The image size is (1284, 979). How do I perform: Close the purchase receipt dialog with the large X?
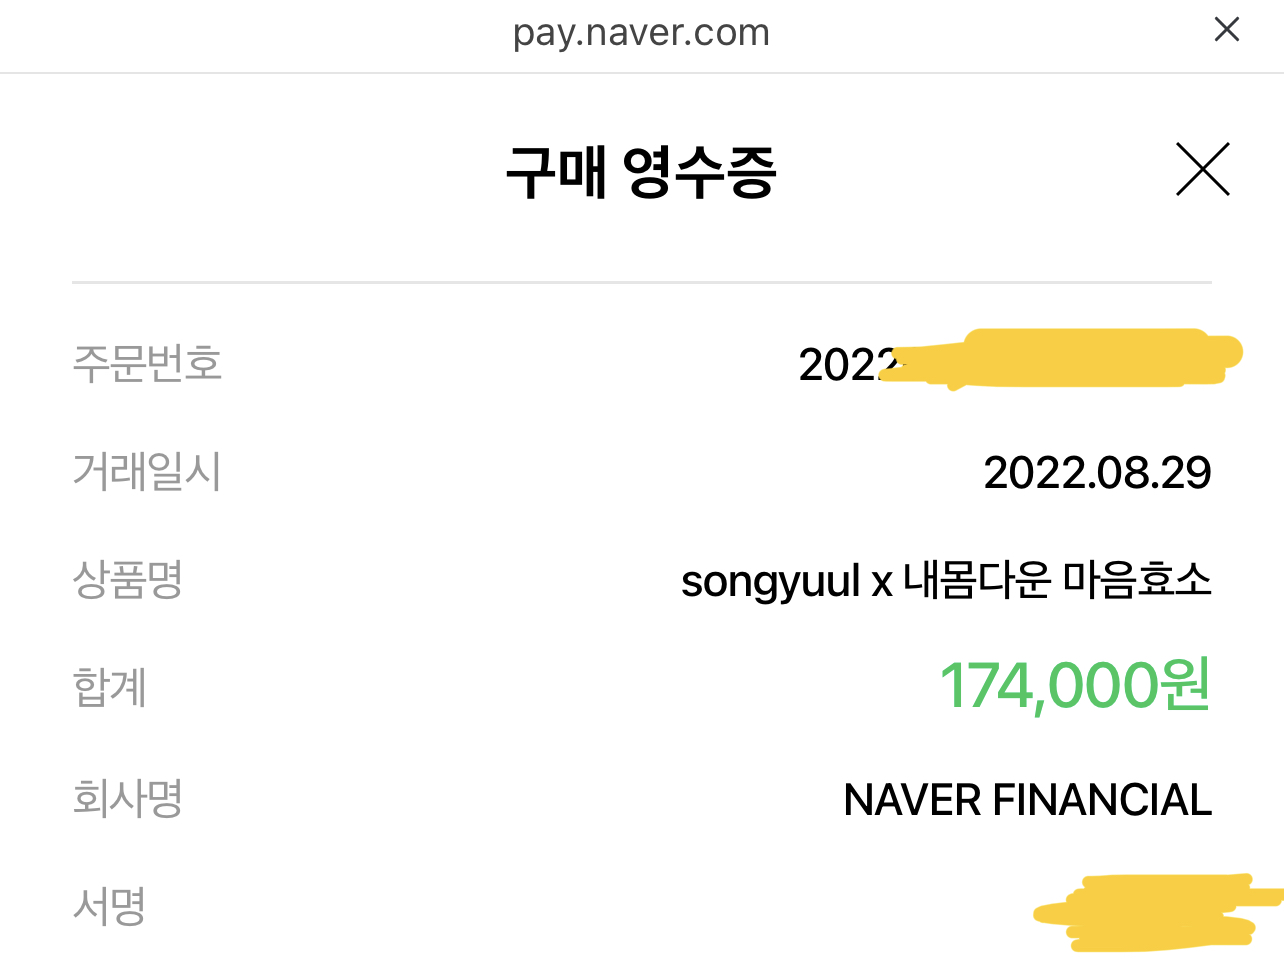[x=1202, y=169]
